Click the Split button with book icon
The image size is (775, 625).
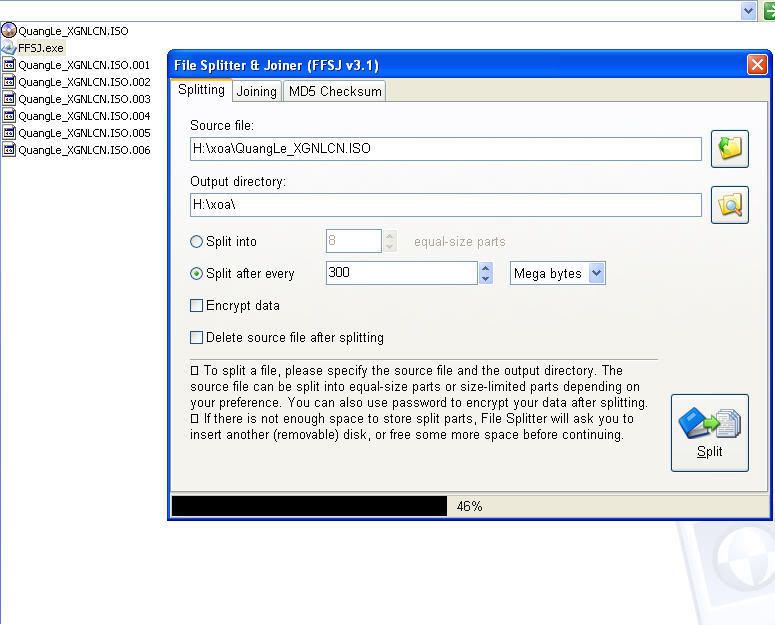pyautogui.click(x=709, y=433)
